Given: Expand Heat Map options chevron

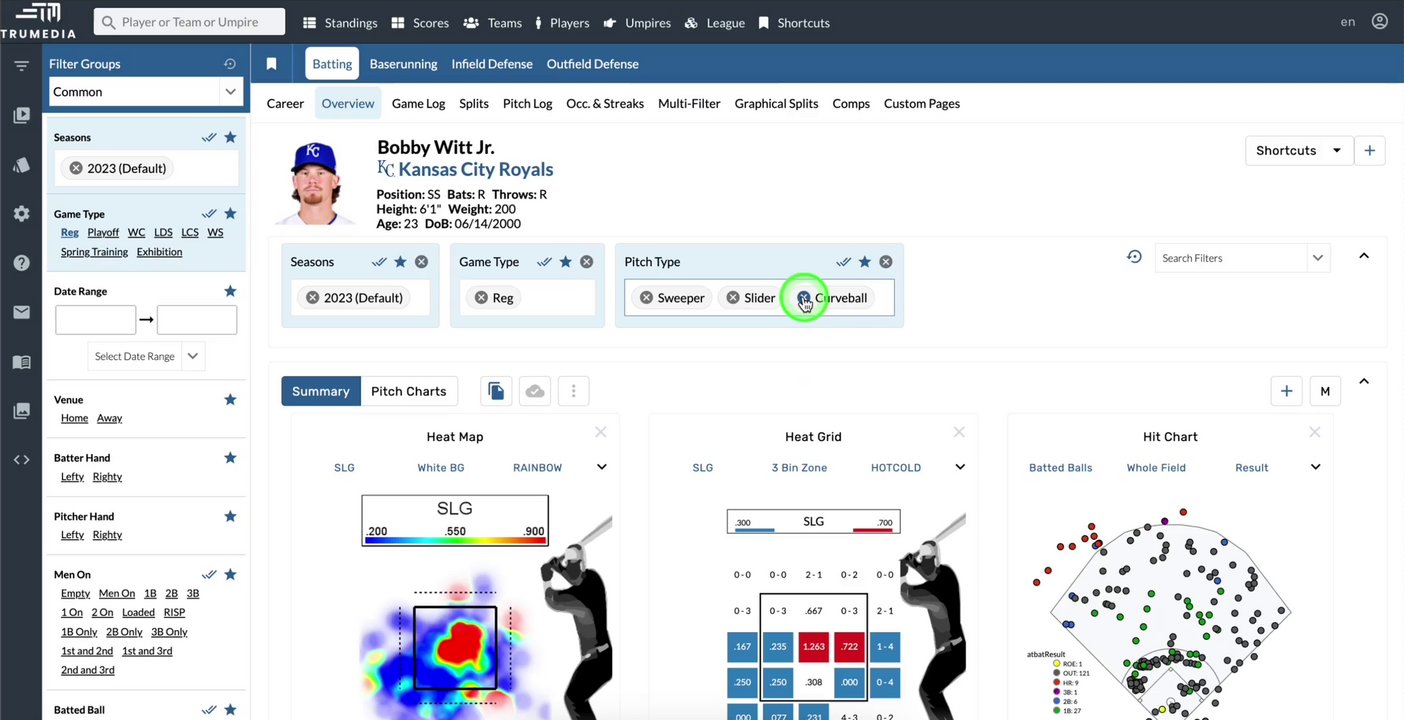Looking at the screenshot, I should (602, 467).
